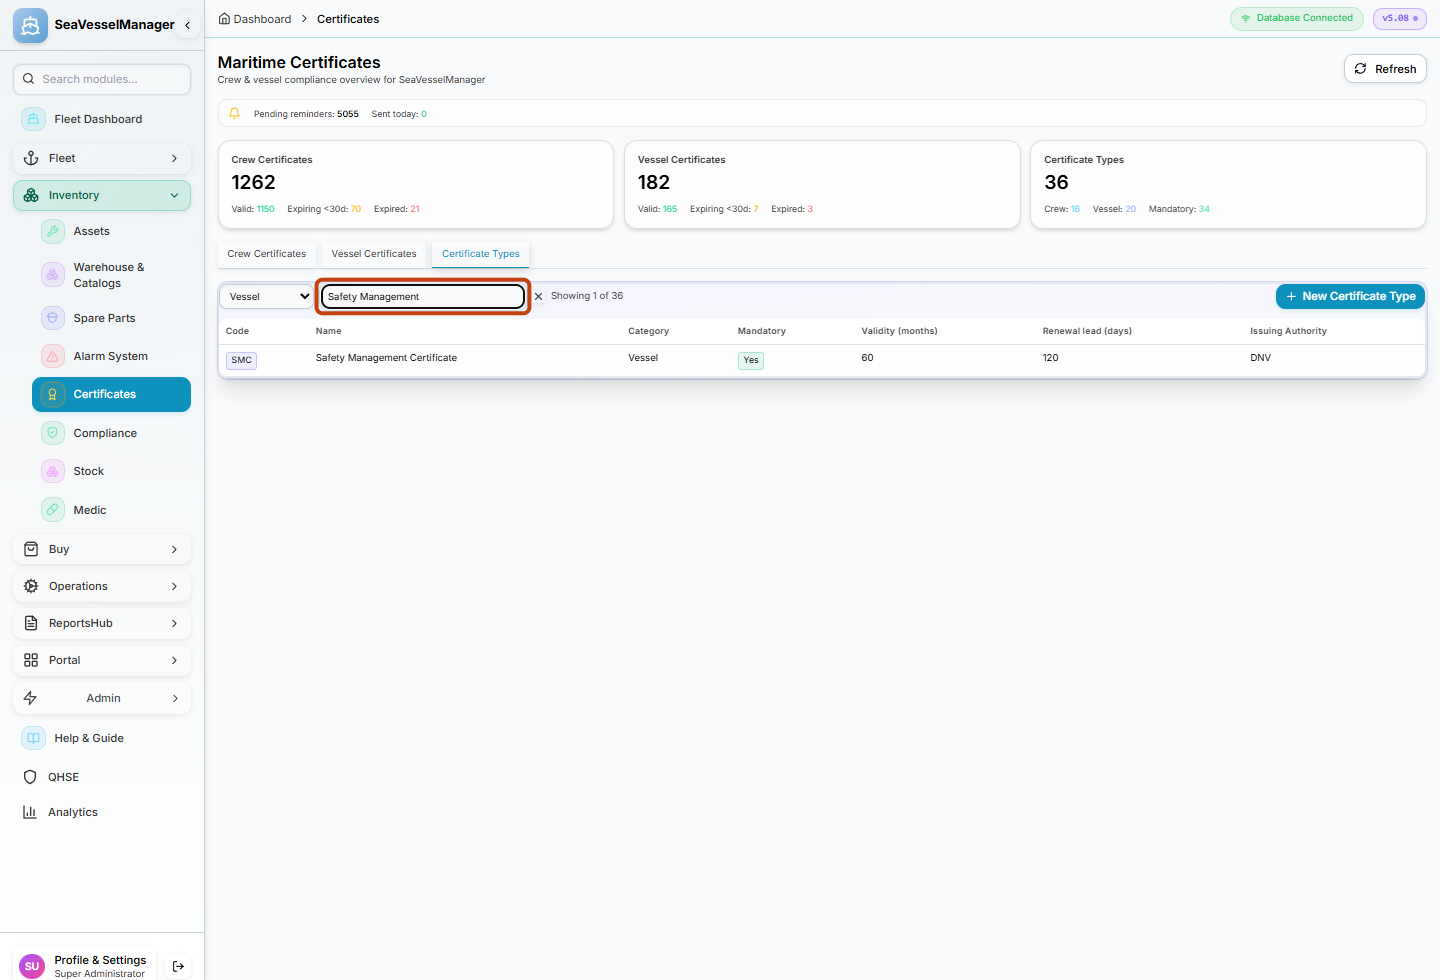The height and width of the screenshot is (980, 1440).
Task: Open the Vessel category filter dropdown
Action: (267, 296)
